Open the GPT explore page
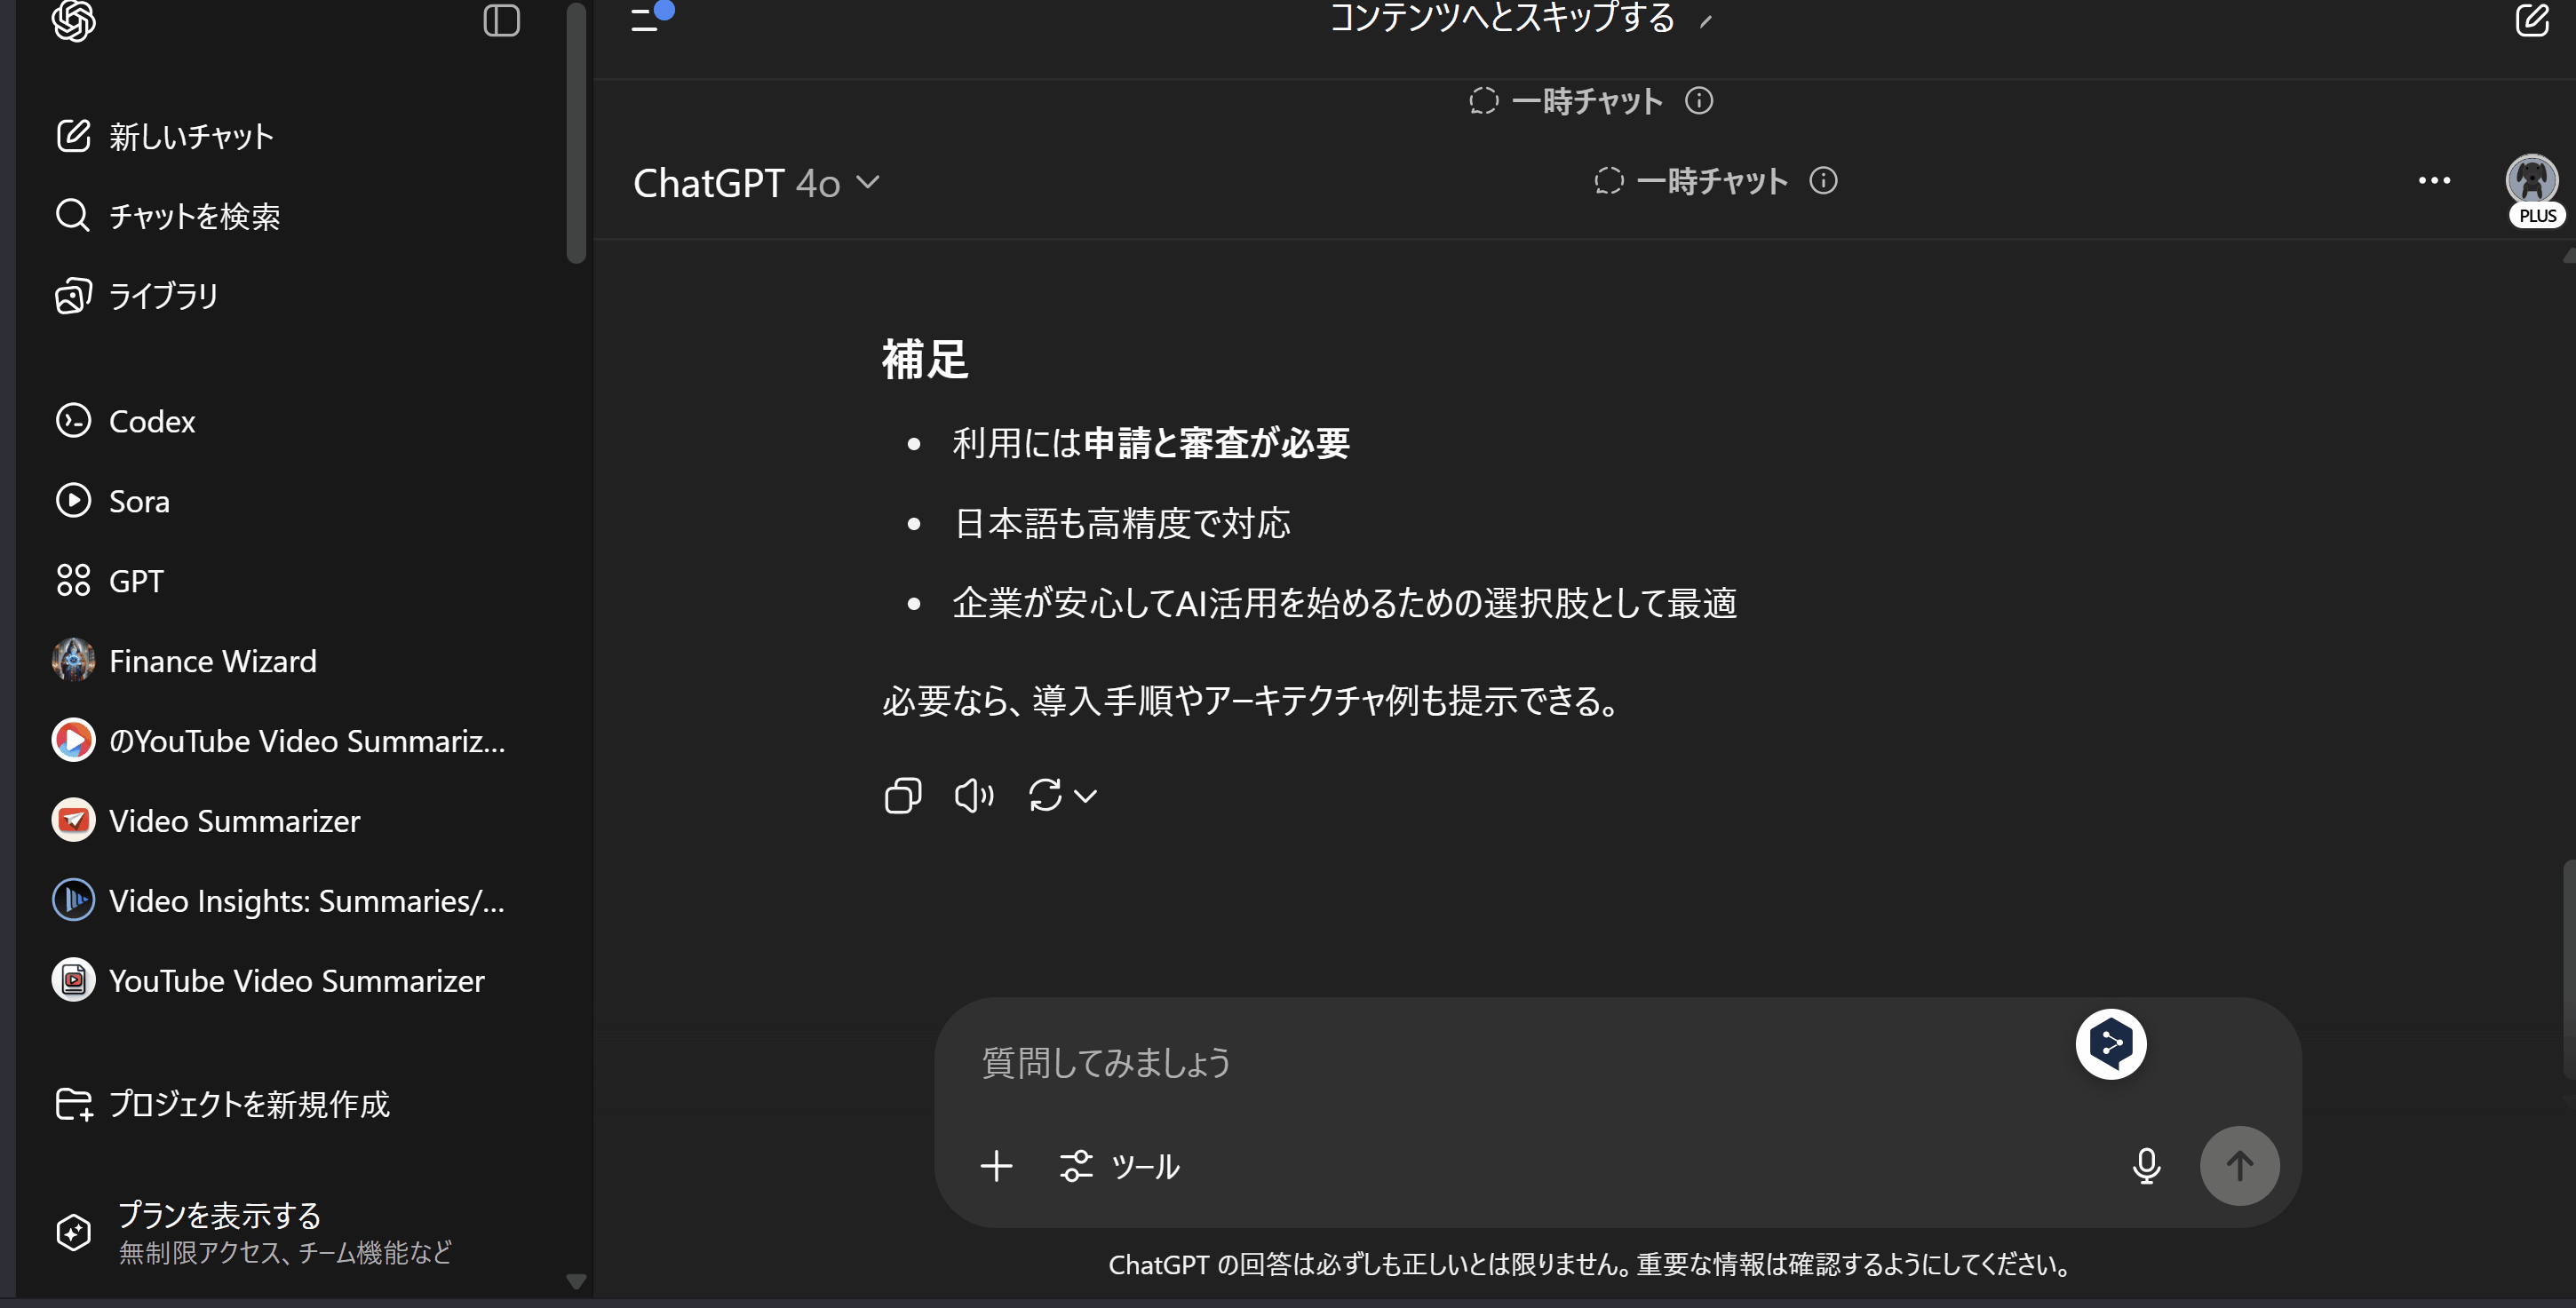Viewport: 2576px width, 1308px height. [110, 581]
